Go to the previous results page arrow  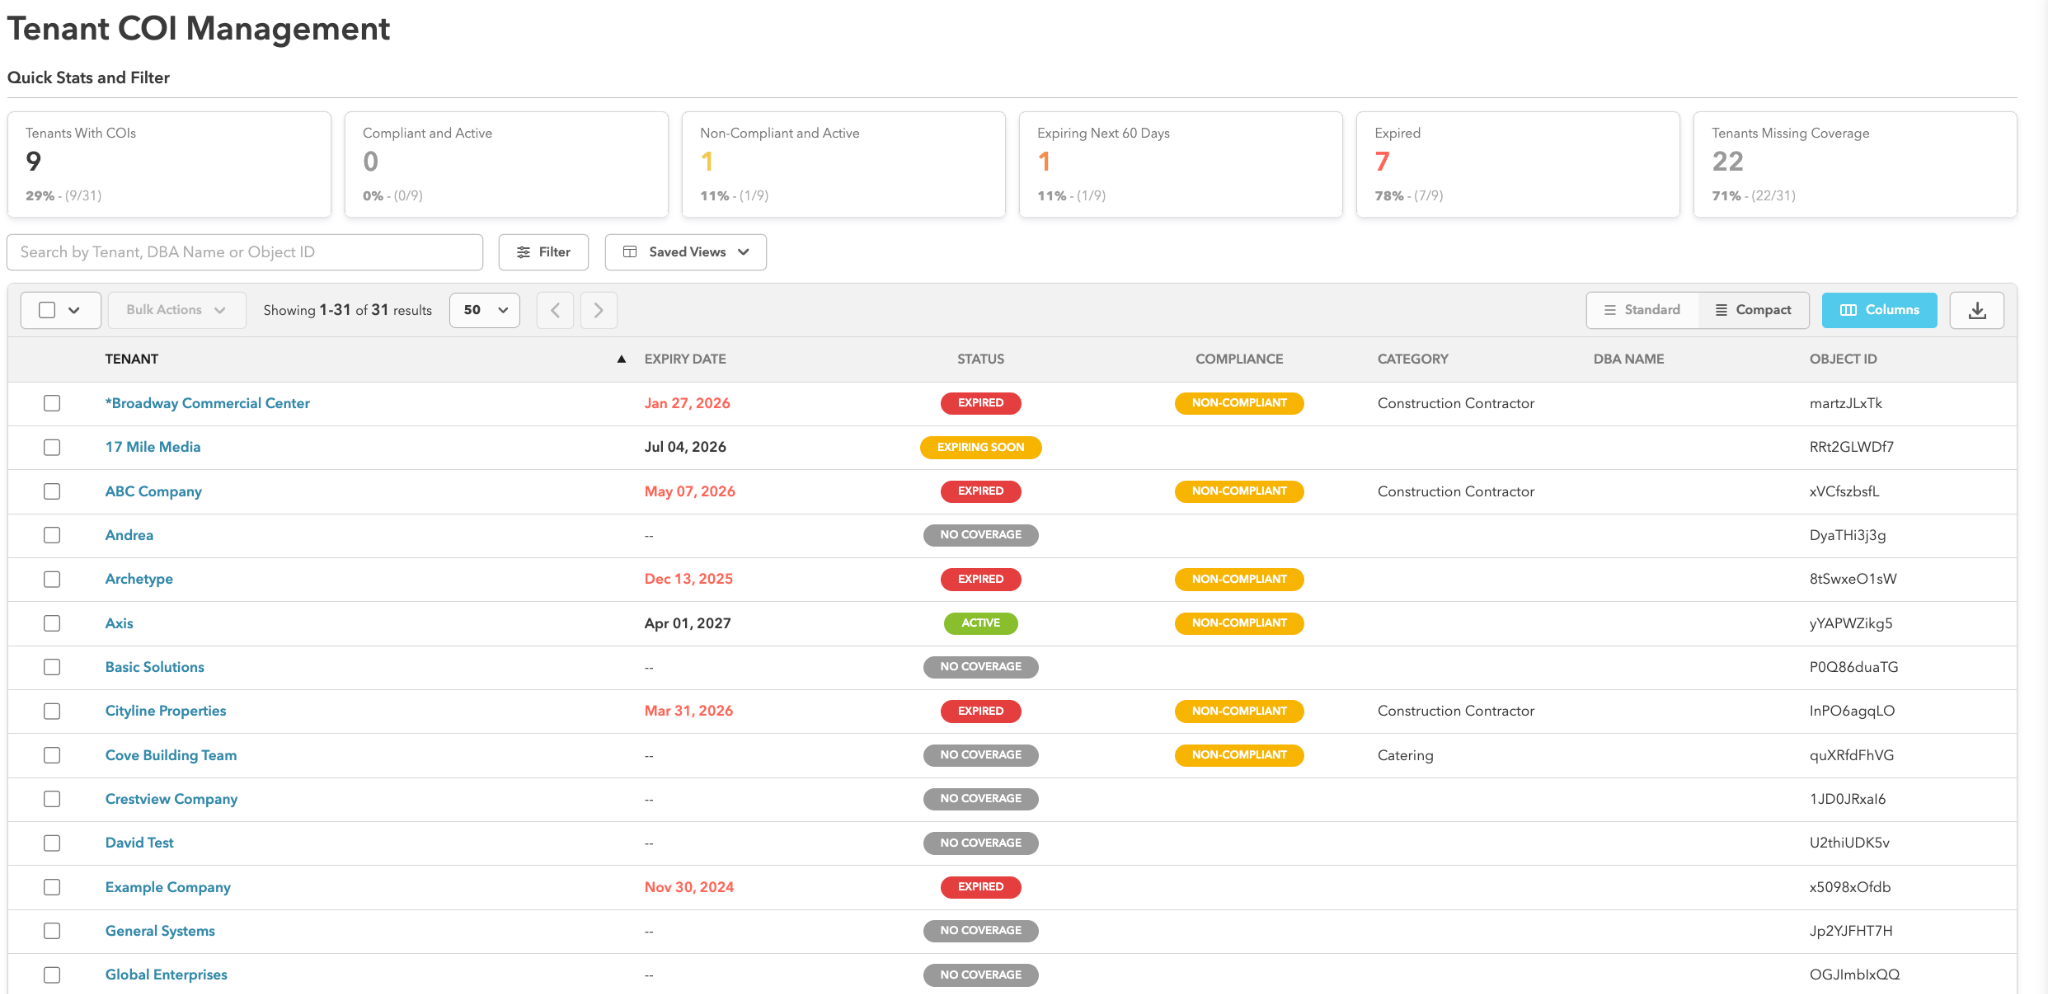[x=555, y=310]
